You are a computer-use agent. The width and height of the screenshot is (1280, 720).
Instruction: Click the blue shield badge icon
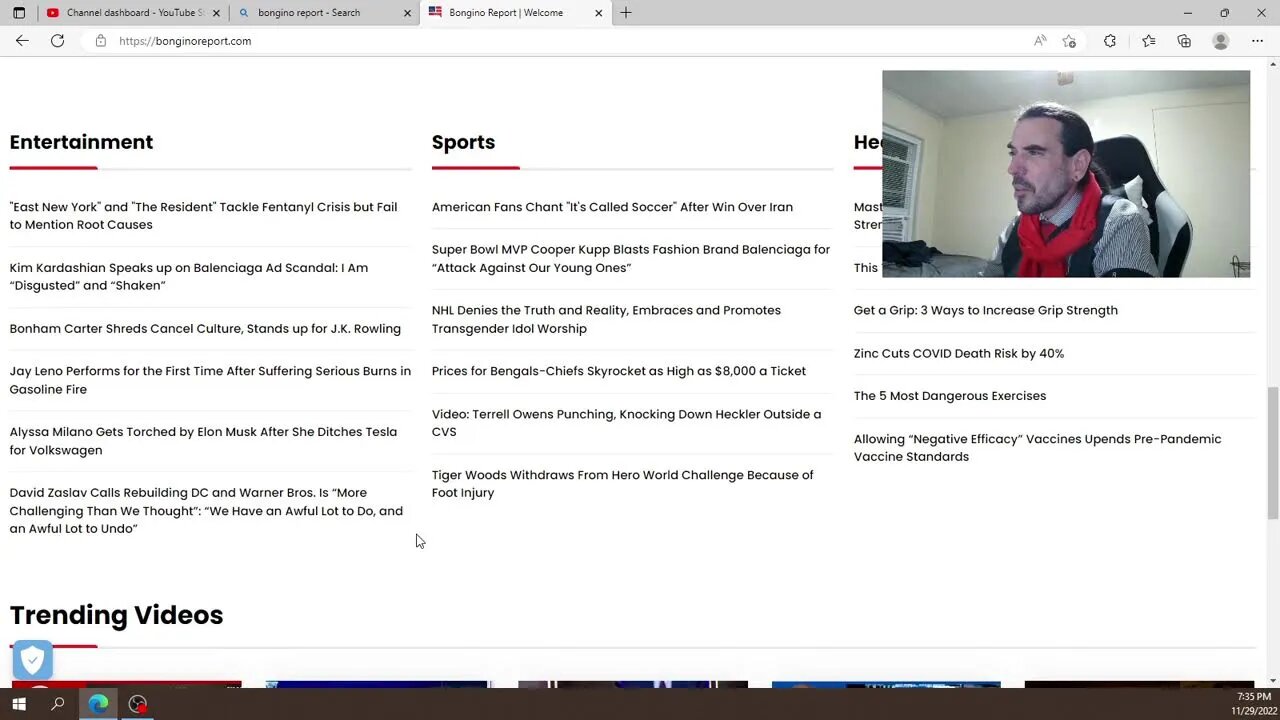click(32, 660)
